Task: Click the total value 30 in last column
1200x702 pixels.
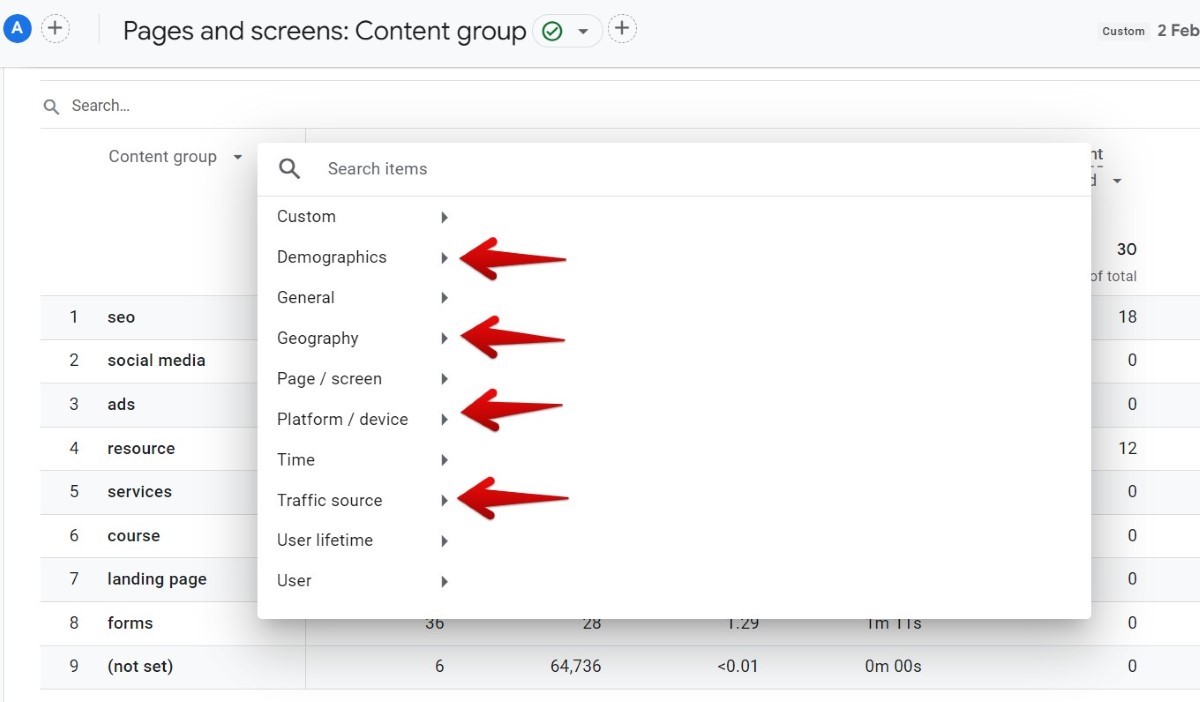Action: [1127, 250]
